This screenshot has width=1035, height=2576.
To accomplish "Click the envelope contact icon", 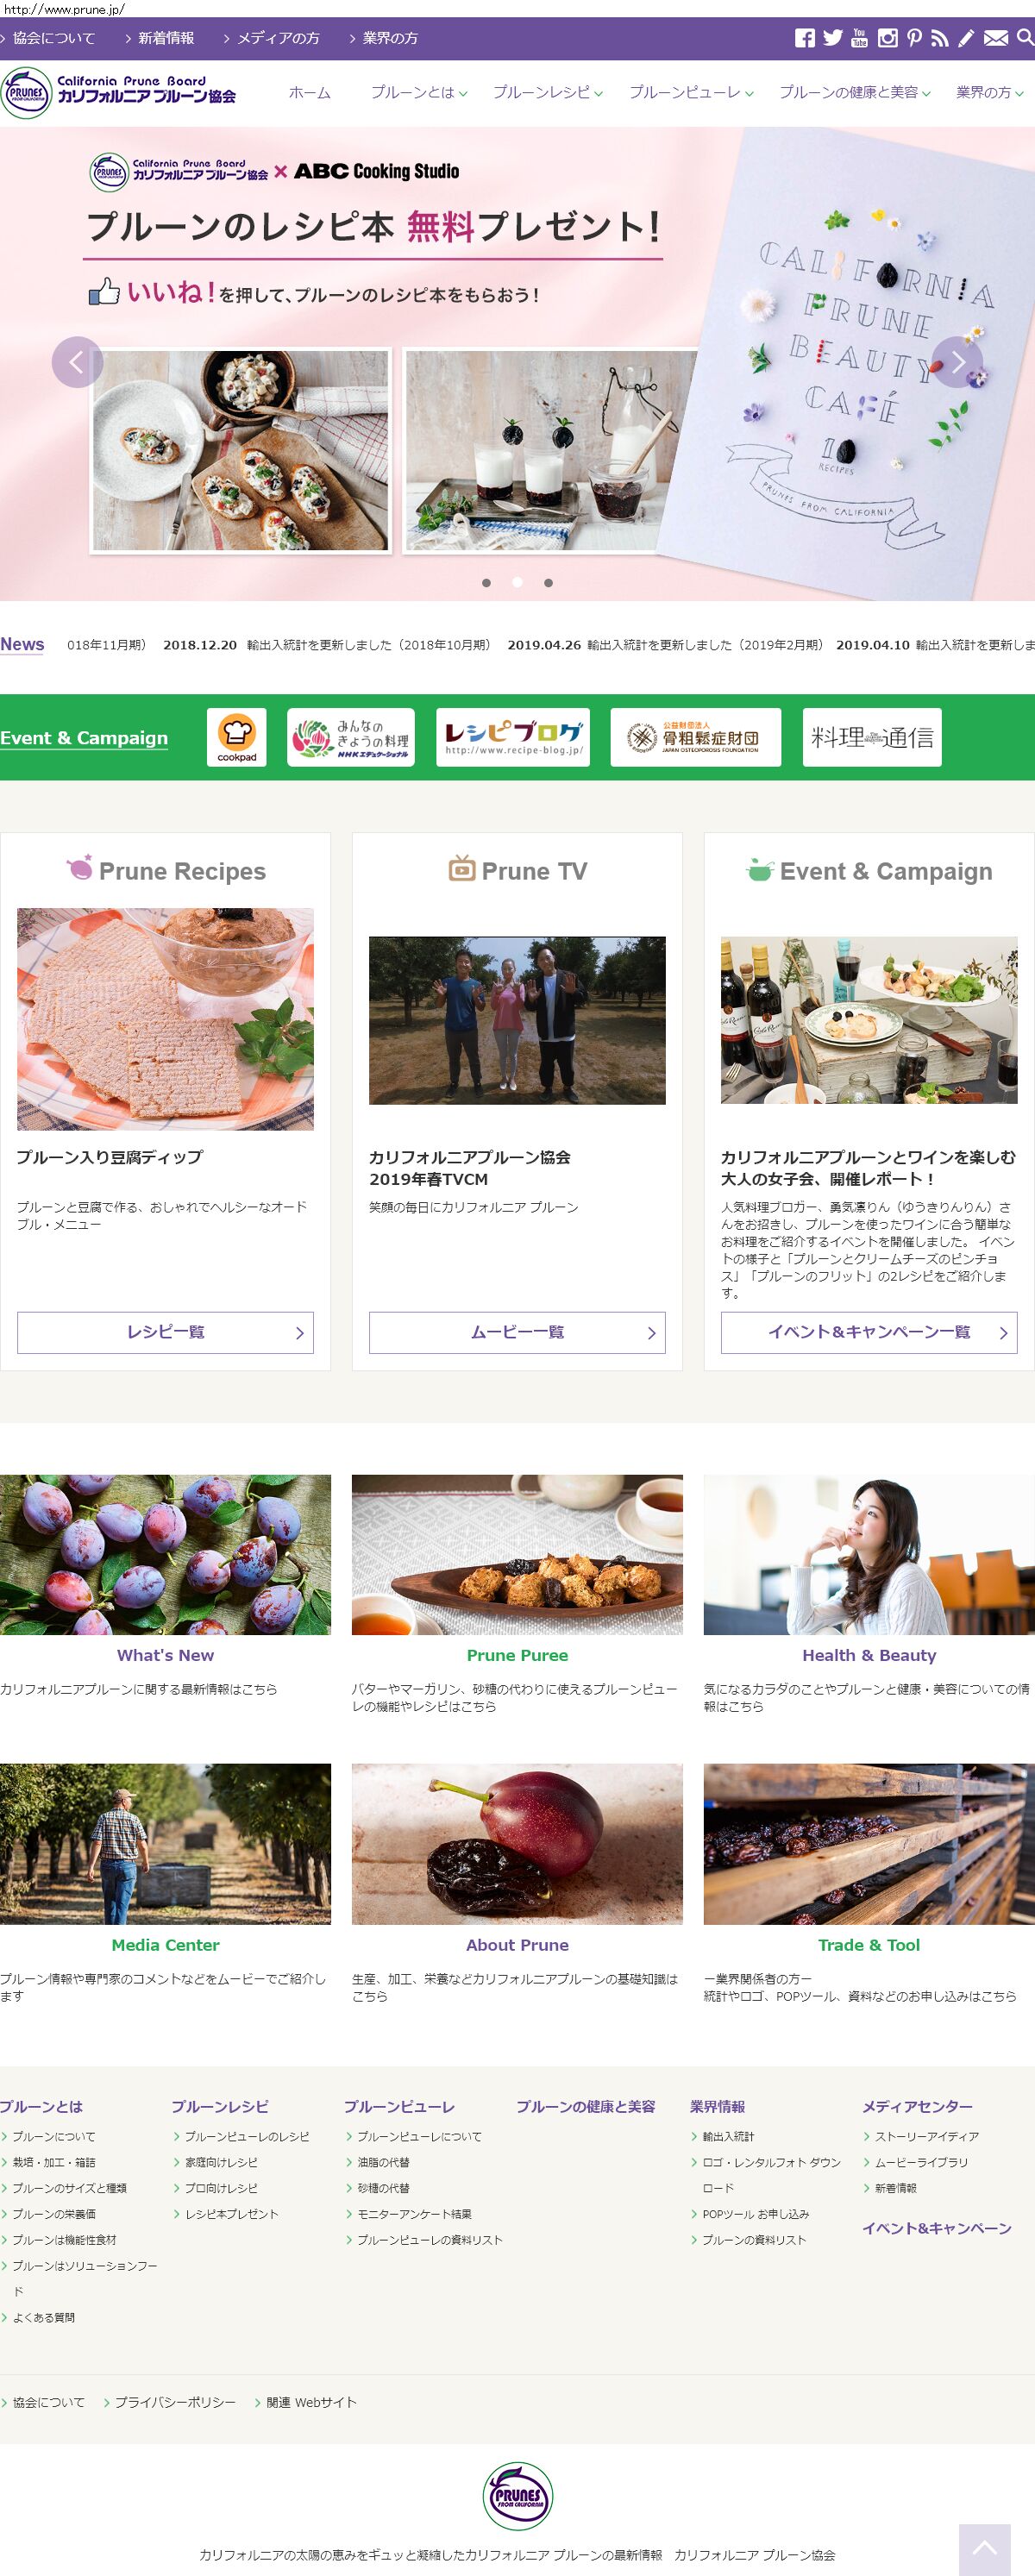I will [x=995, y=38].
